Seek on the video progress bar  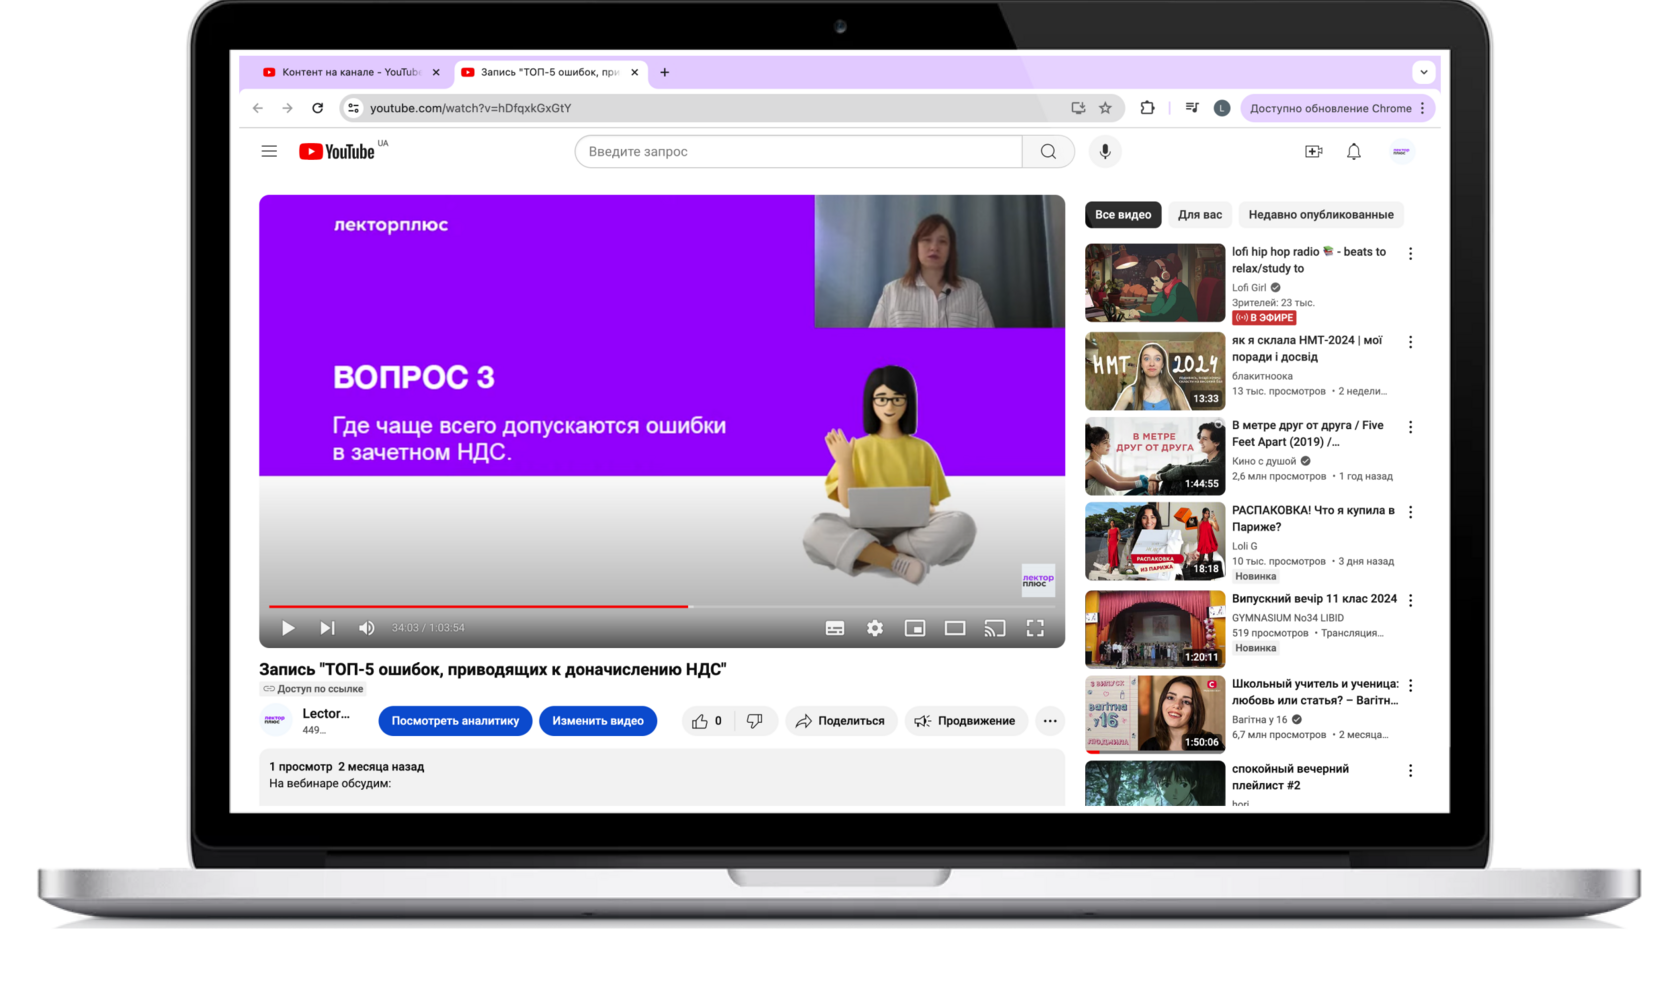661,606
